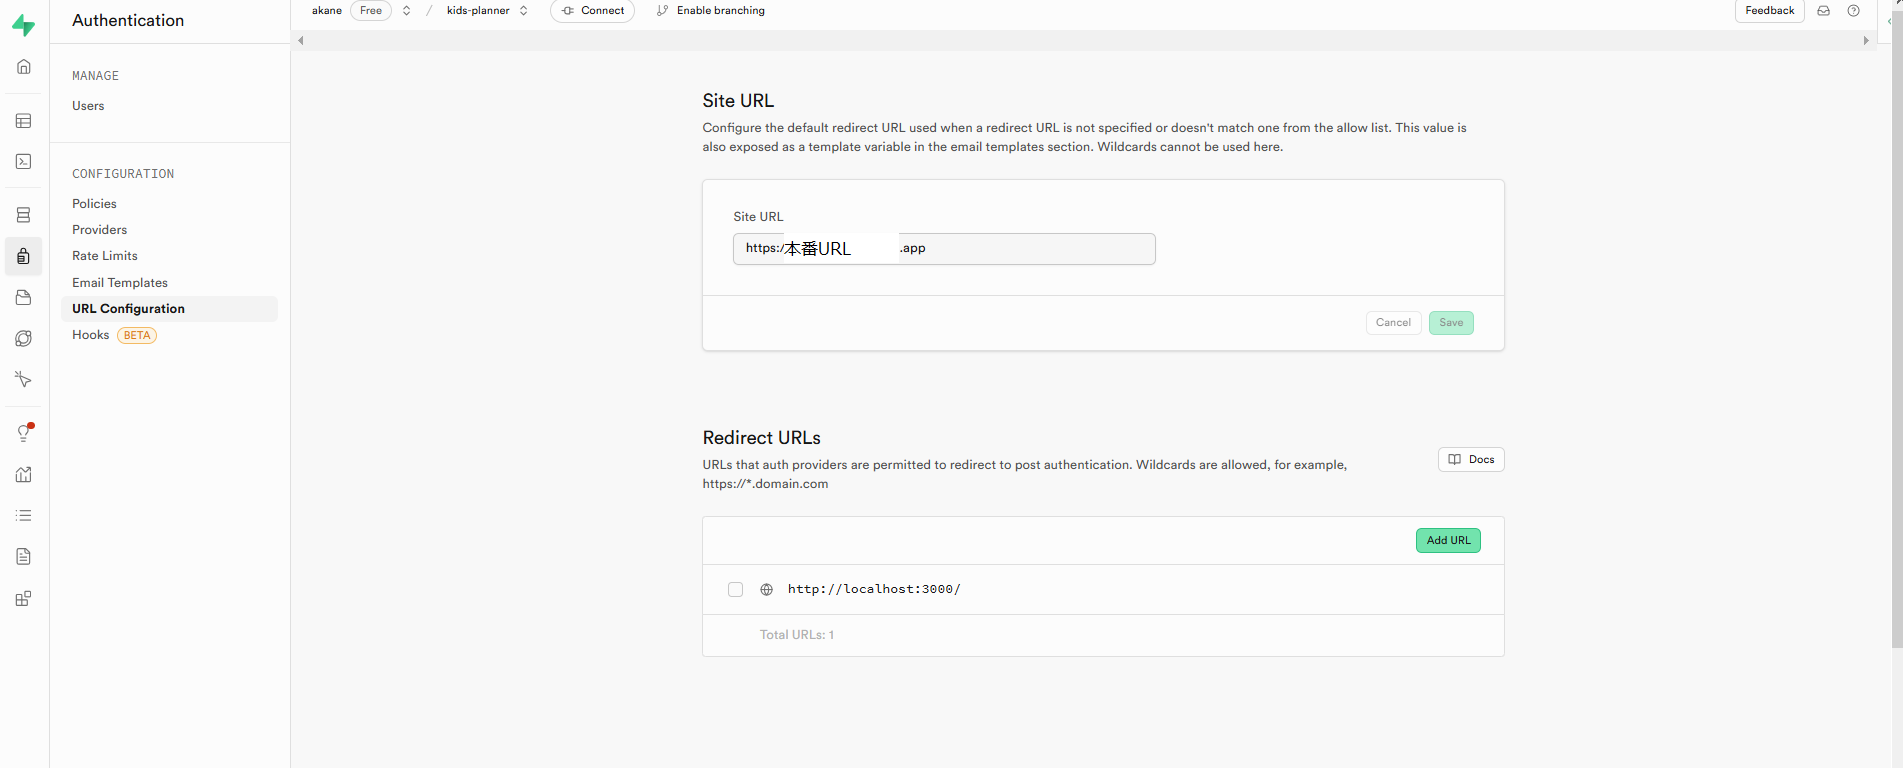Viewport: 1903px width, 768px height.
Task: Expand the akane organization switcher
Action: pyautogui.click(x=406, y=11)
